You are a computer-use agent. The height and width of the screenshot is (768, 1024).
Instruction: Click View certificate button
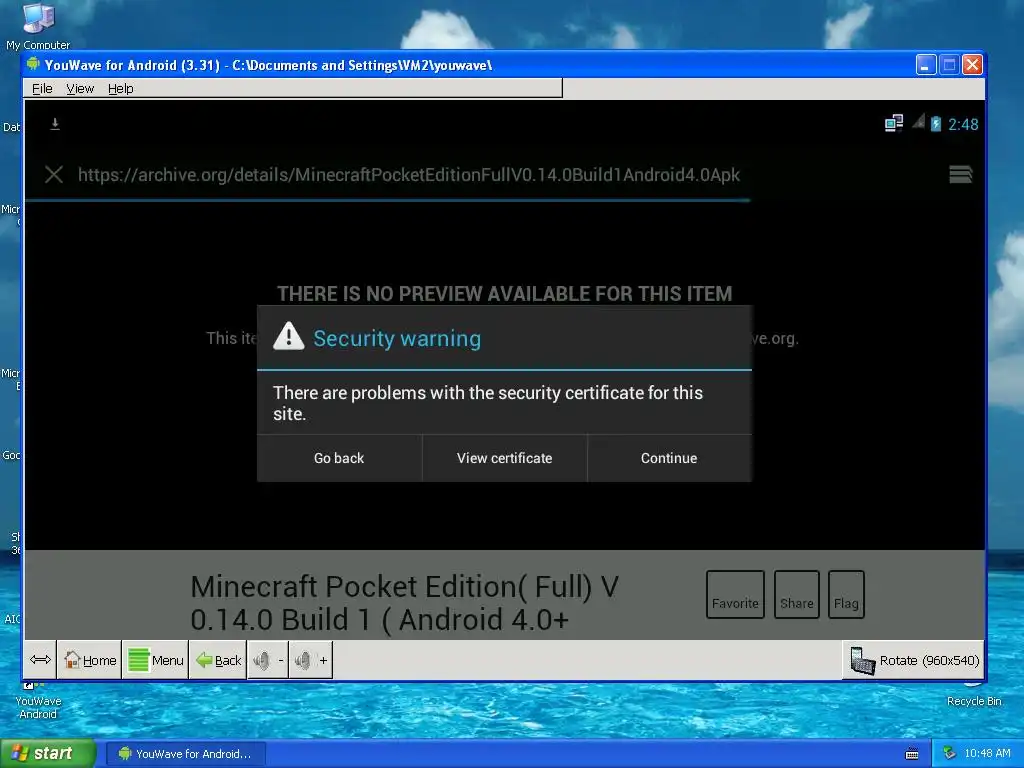coord(504,458)
